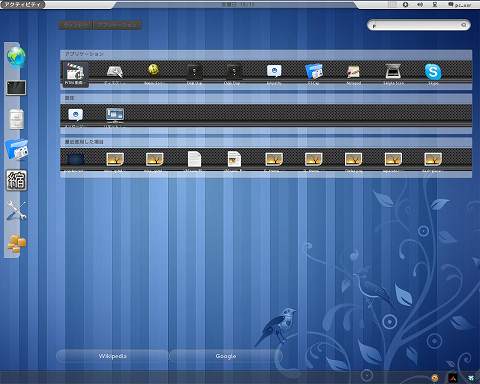Screen dimensions: 480x384
Task: Open the globe web browser dash icon
Action: click(x=16, y=57)
